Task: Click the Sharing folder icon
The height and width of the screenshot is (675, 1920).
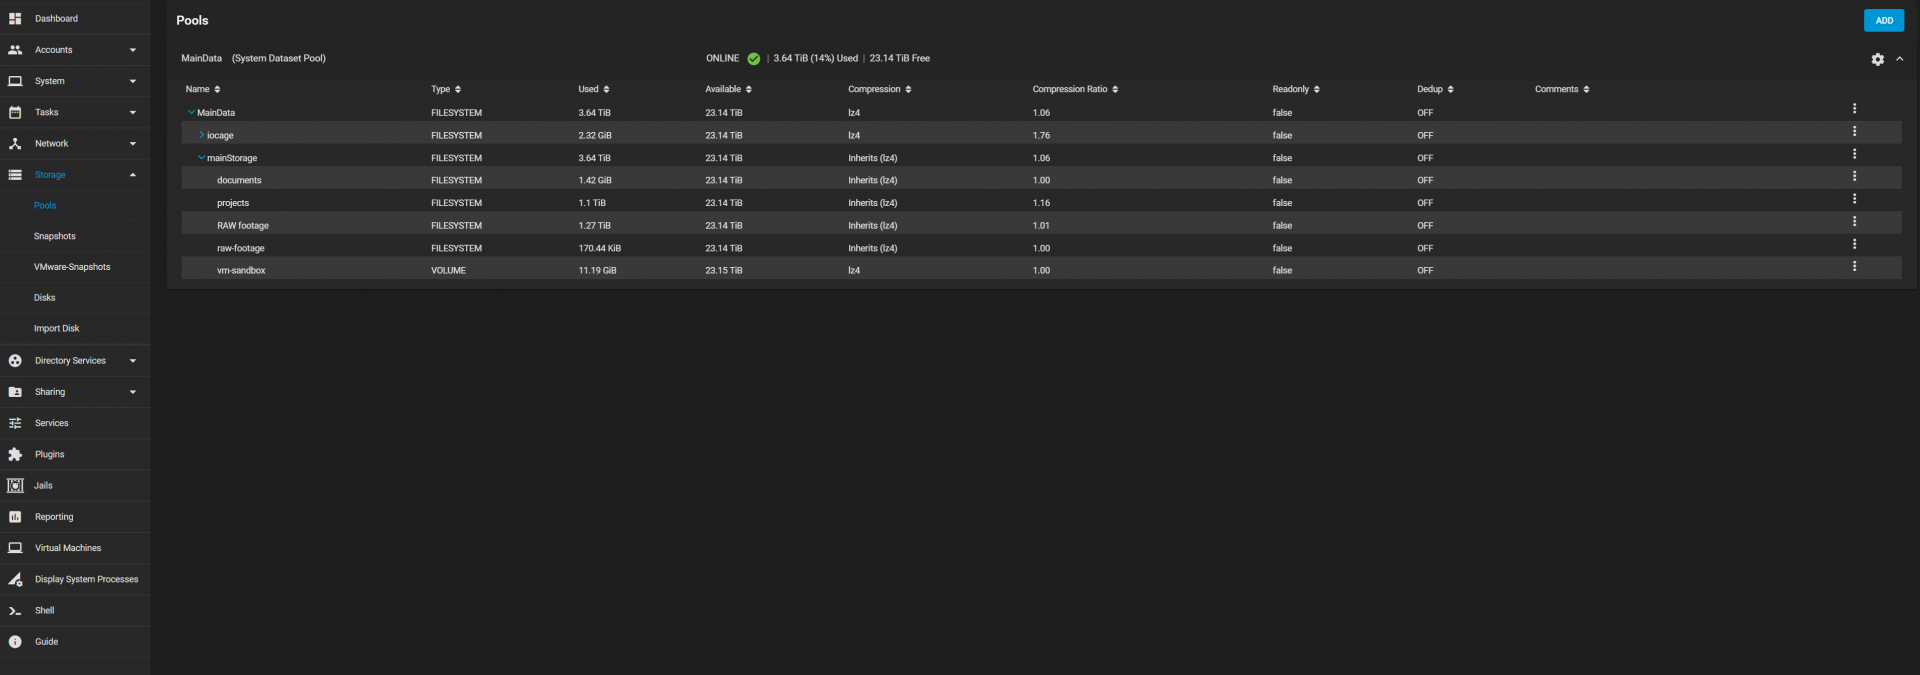Action: tap(15, 392)
